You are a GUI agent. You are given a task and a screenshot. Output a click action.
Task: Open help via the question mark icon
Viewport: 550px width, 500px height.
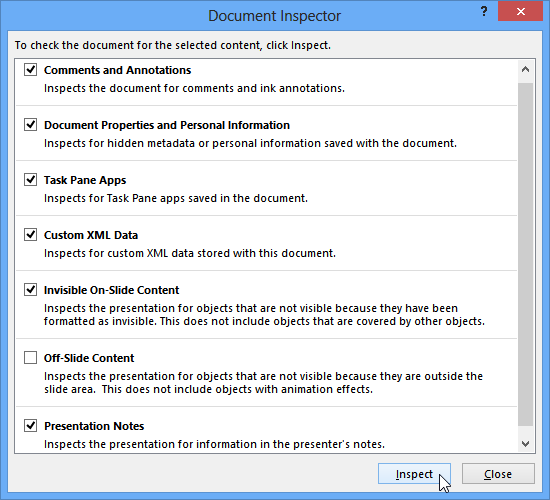[x=484, y=12]
